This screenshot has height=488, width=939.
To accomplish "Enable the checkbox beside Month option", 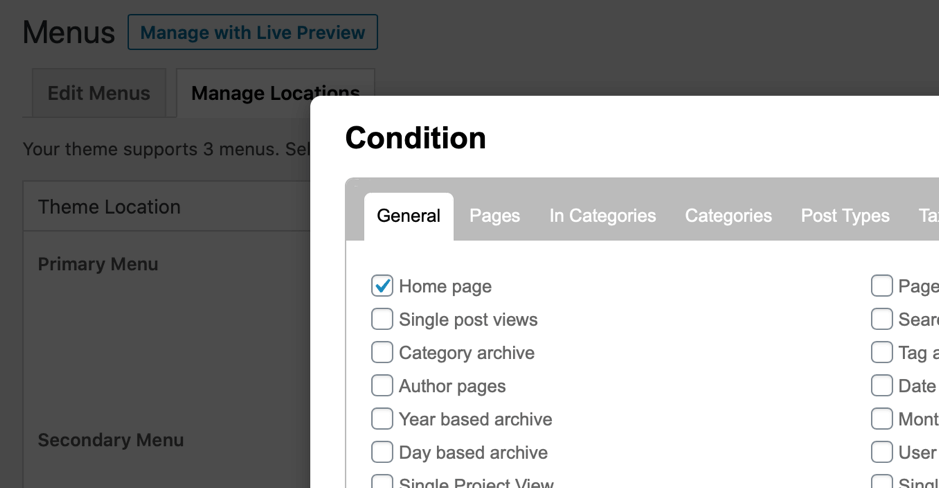I will (882, 419).
